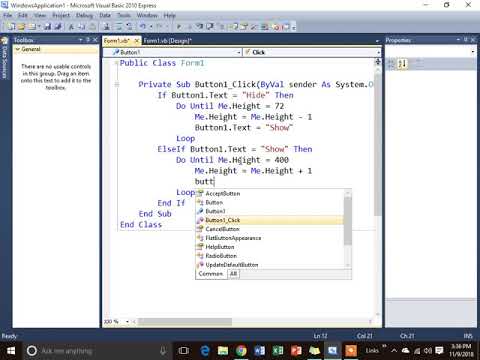Click the Step Over toolbar icon
480x360 pixels.
tap(210, 27)
